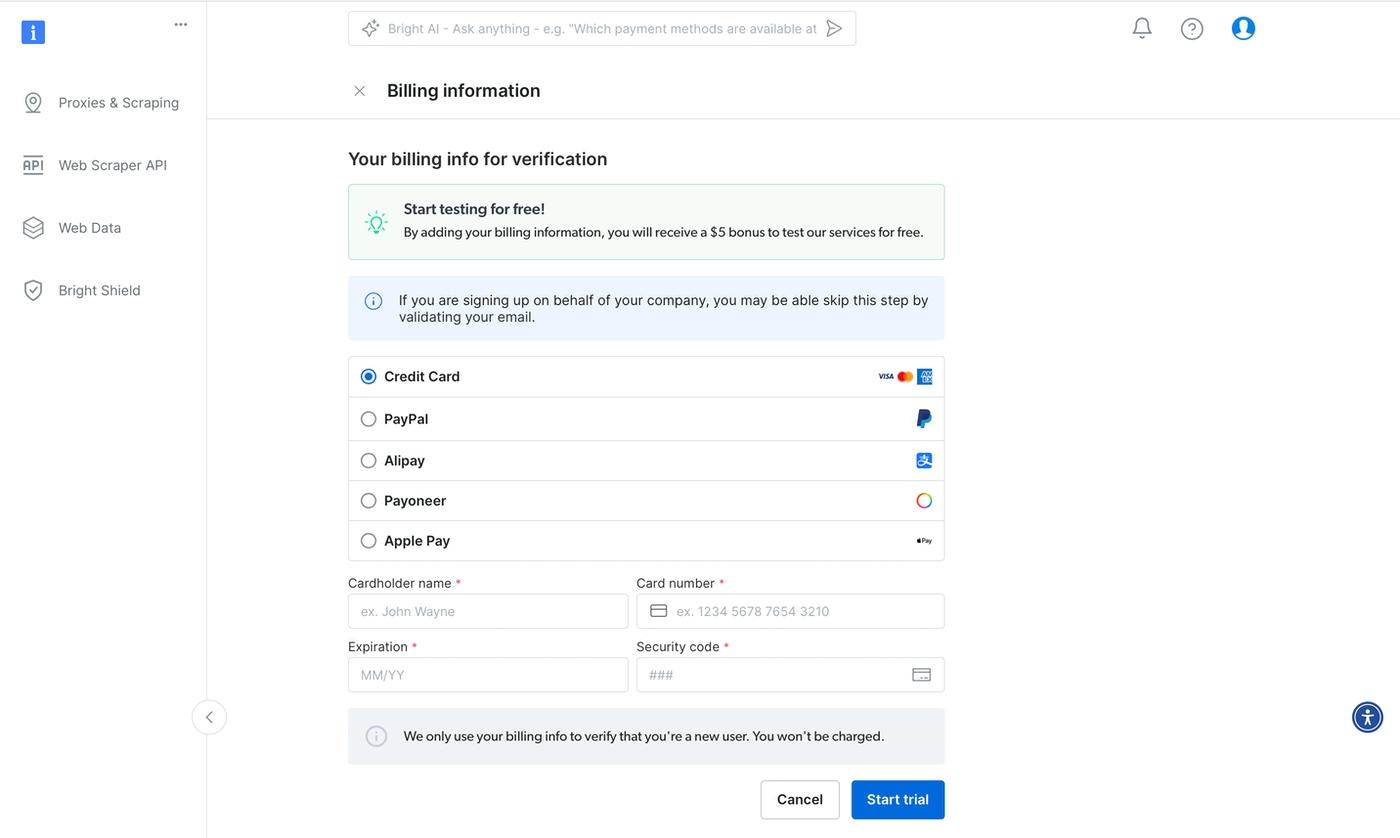Click the Bright AI sparkle icon
This screenshot has height=838, width=1400.
(x=370, y=28)
